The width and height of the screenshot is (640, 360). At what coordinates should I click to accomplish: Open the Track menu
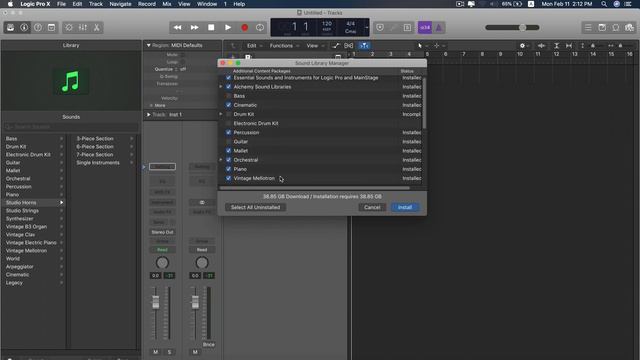pos(96,4)
